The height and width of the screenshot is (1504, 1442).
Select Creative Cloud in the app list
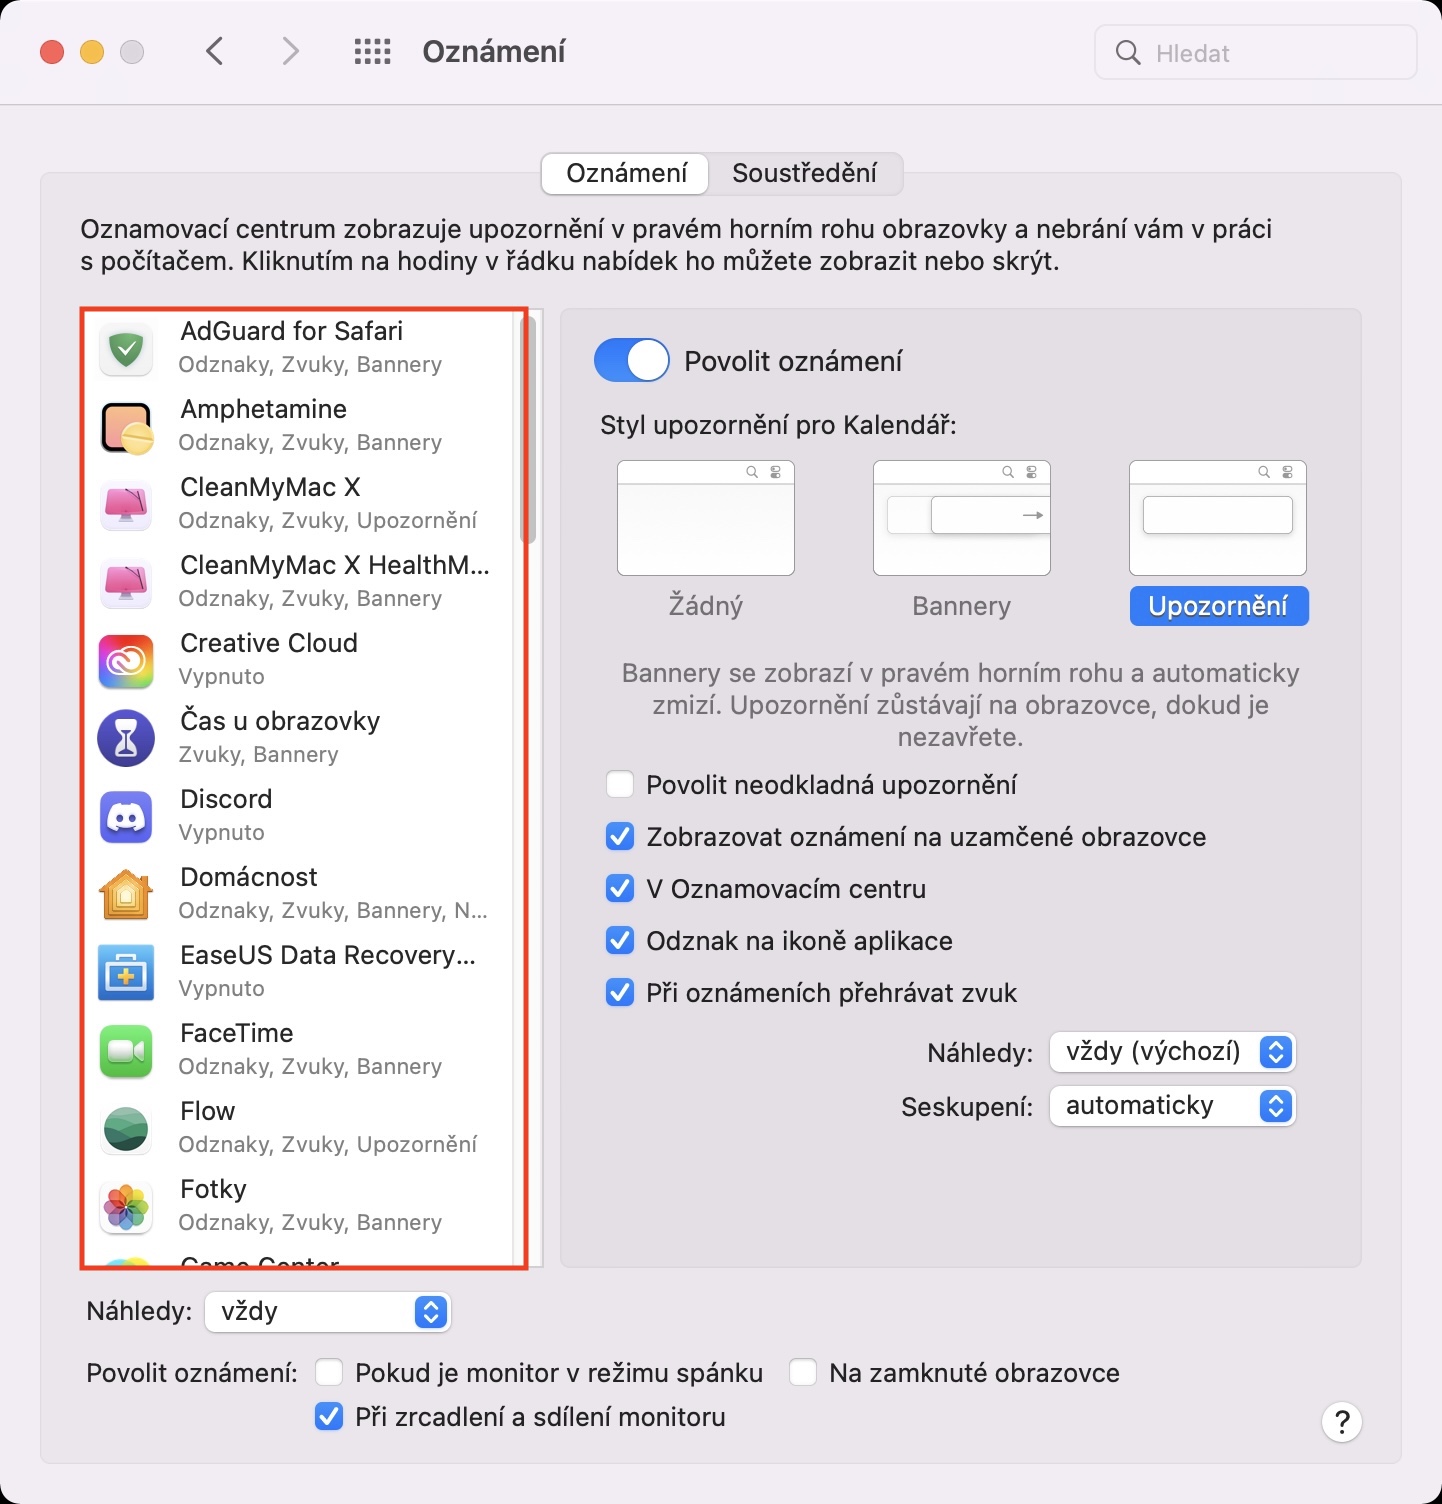click(x=298, y=661)
